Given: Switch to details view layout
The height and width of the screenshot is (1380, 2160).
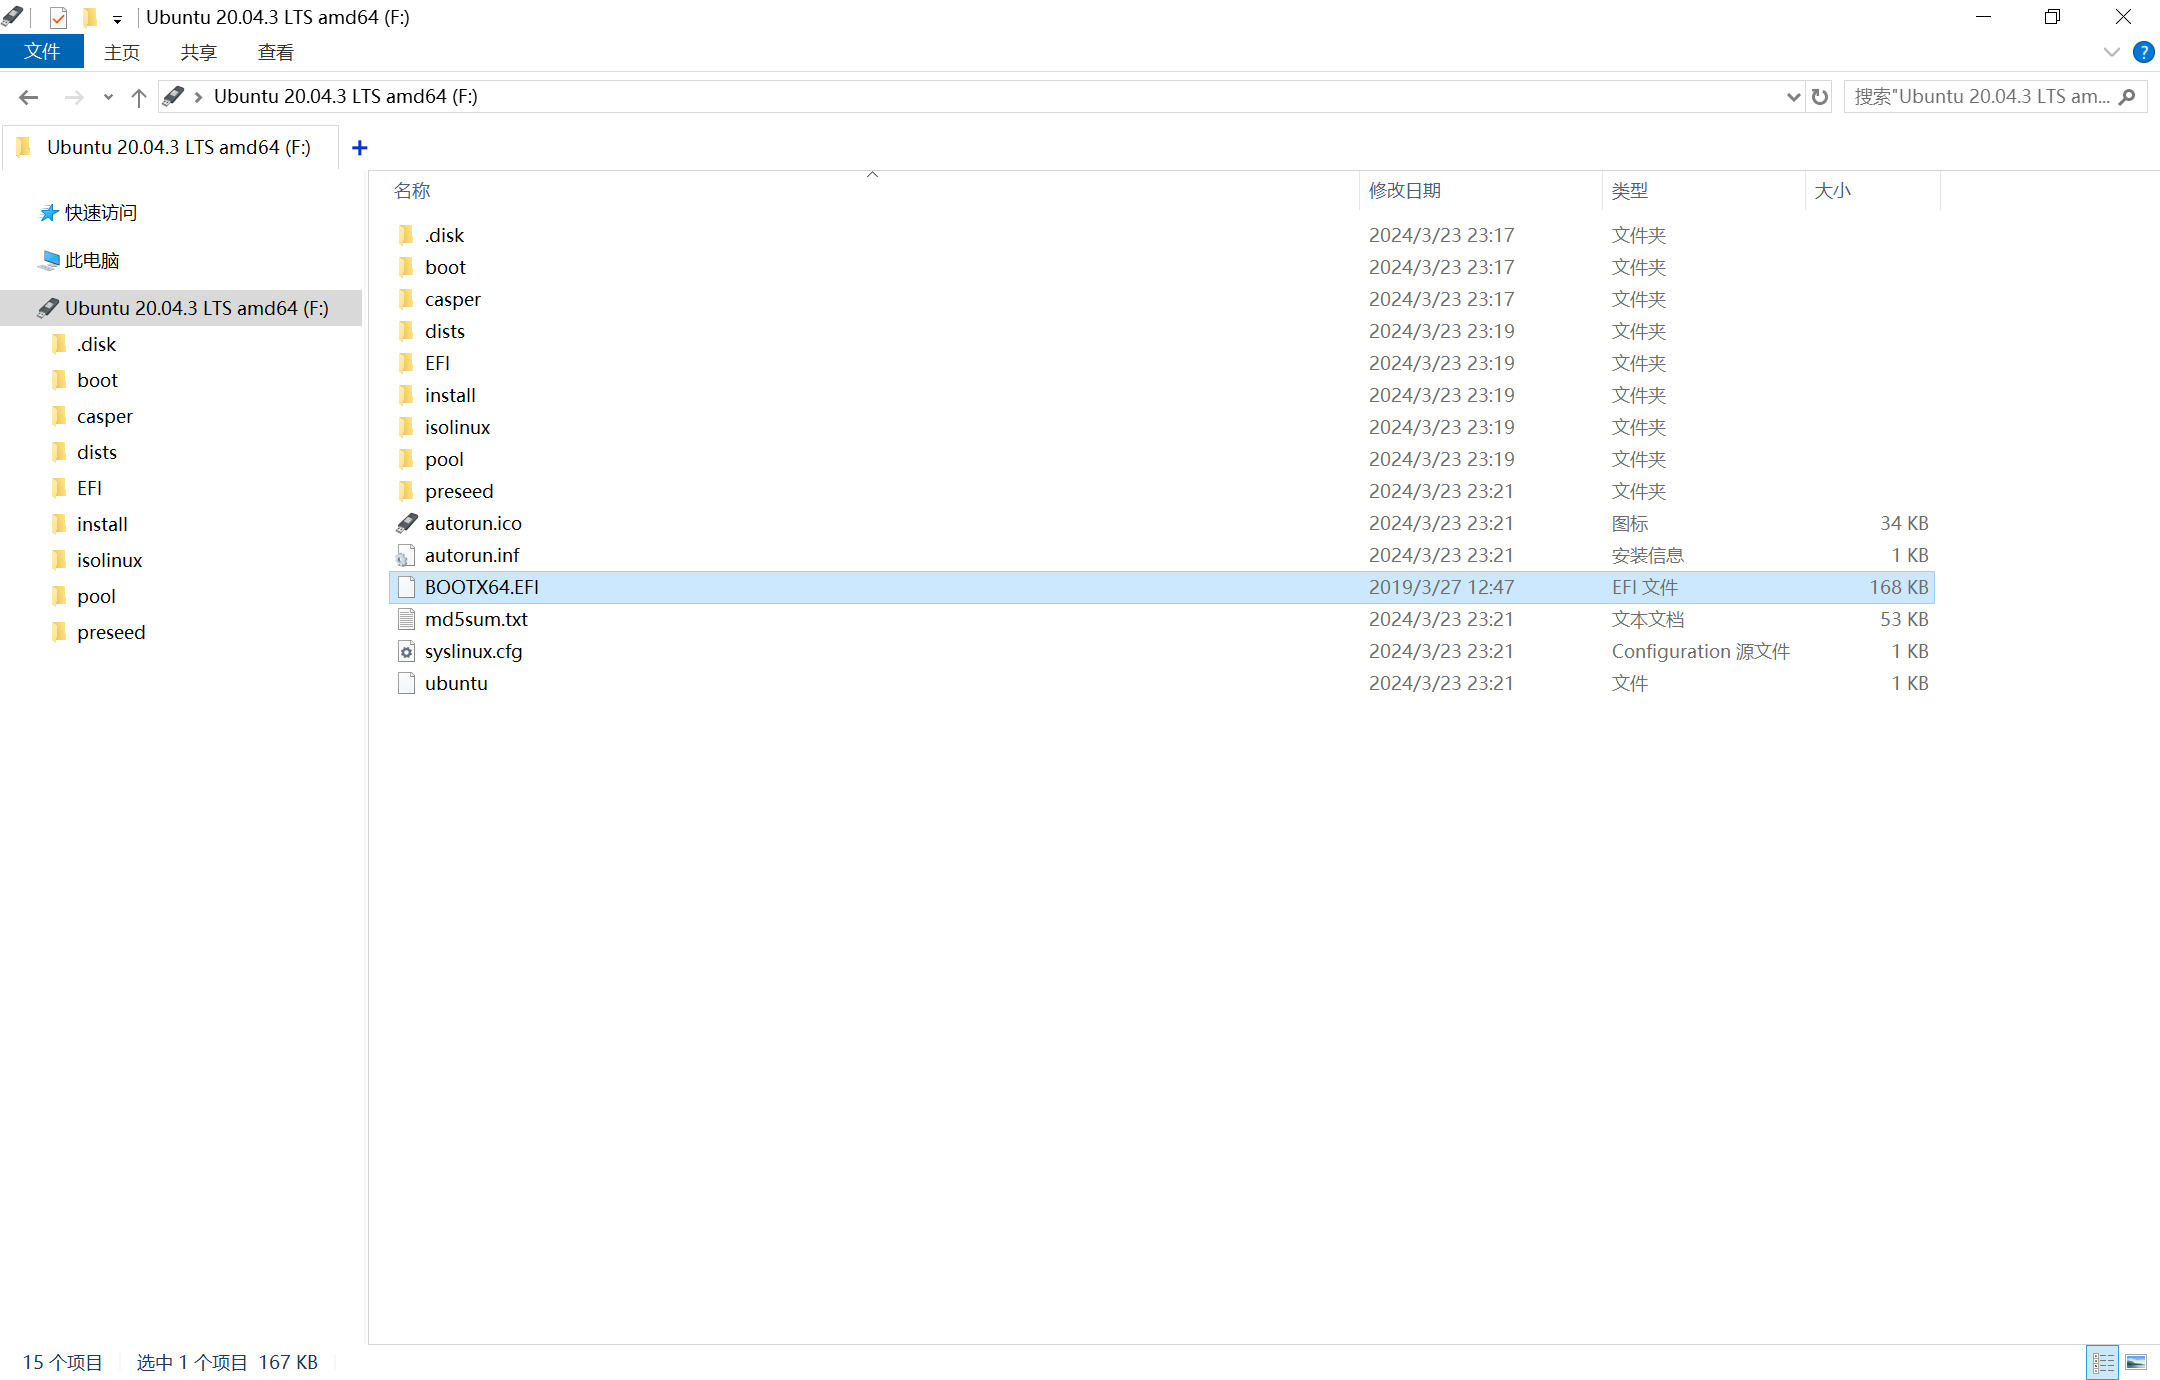Looking at the screenshot, I should point(2103,1362).
